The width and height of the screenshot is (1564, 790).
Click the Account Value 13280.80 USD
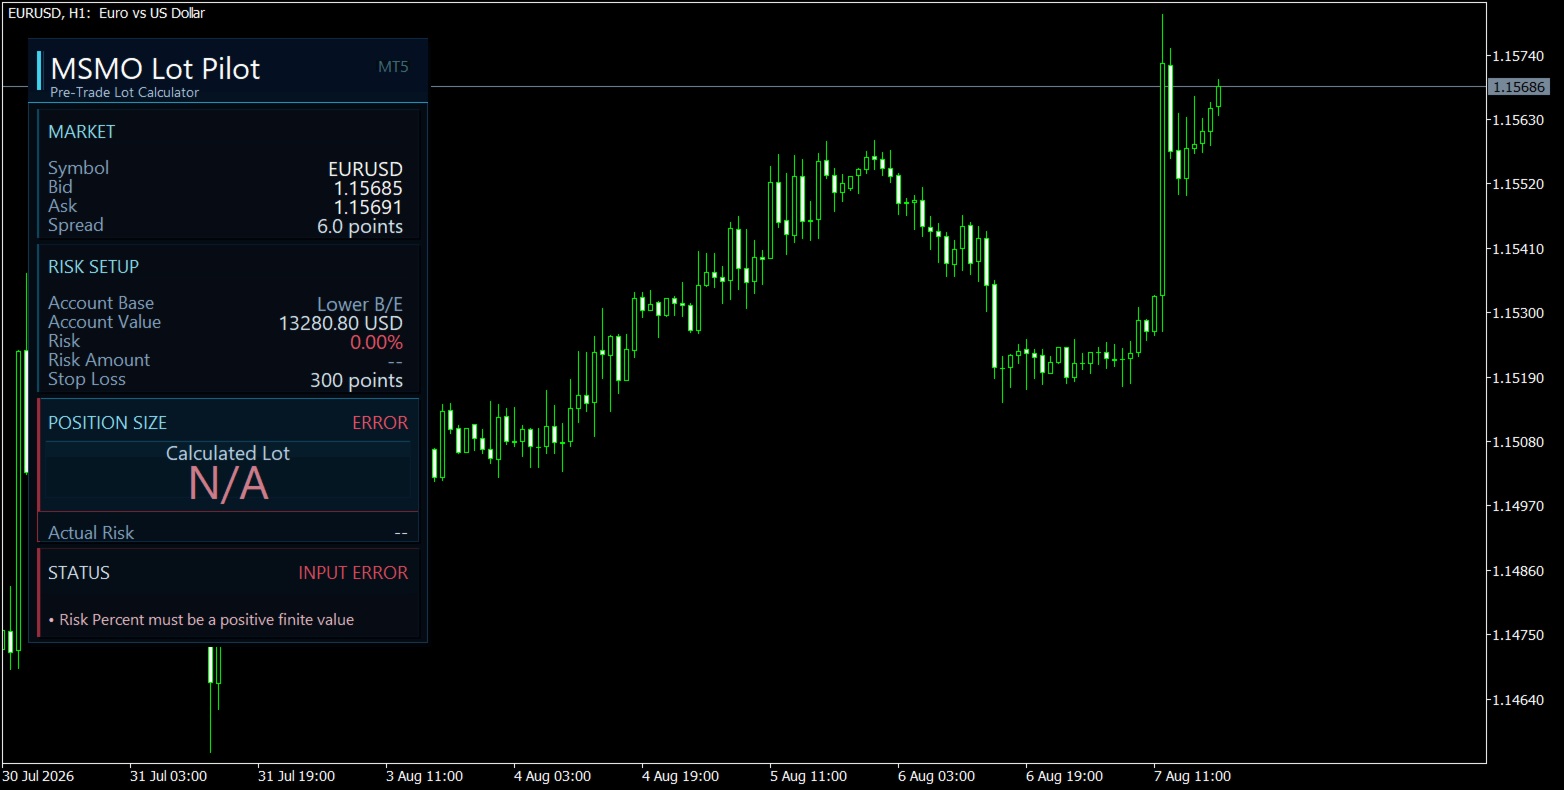click(x=341, y=323)
